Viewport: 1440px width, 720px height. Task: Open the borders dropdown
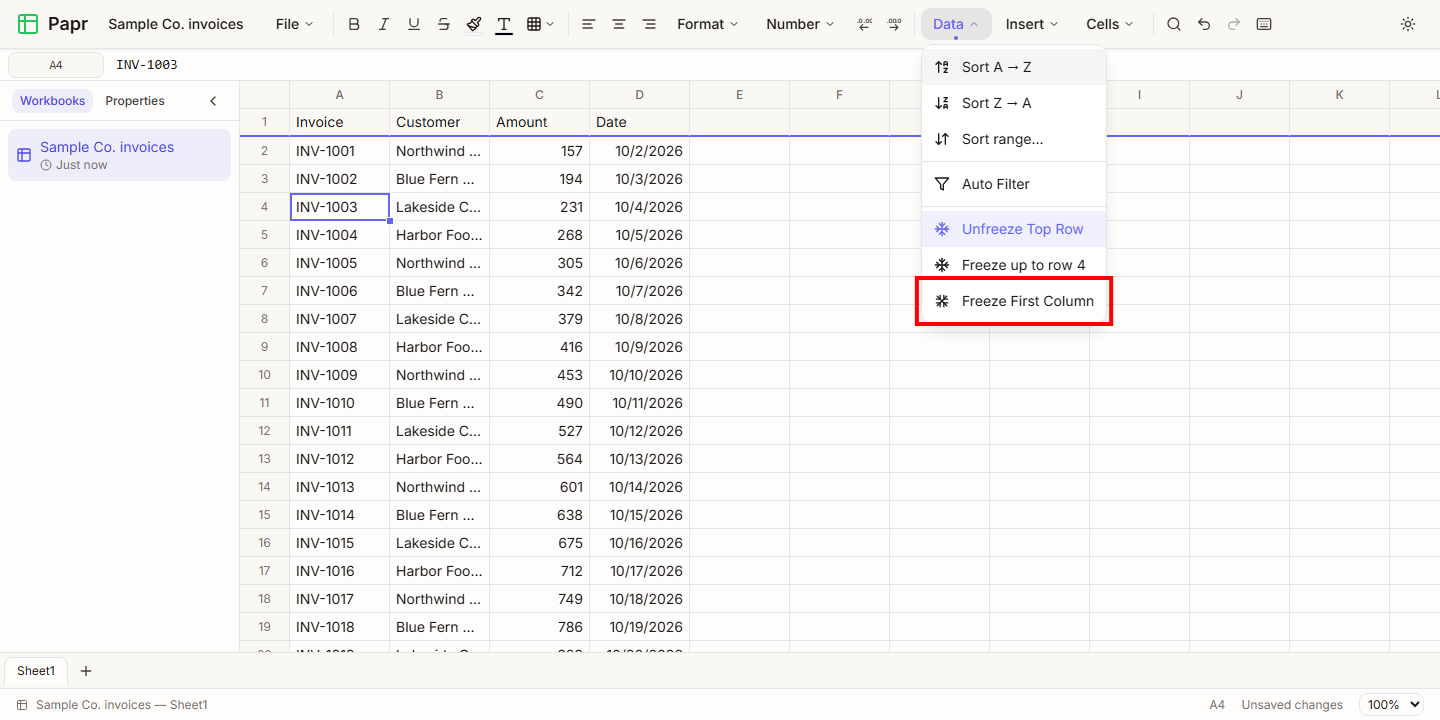pyautogui.click(x=540, y=24)
